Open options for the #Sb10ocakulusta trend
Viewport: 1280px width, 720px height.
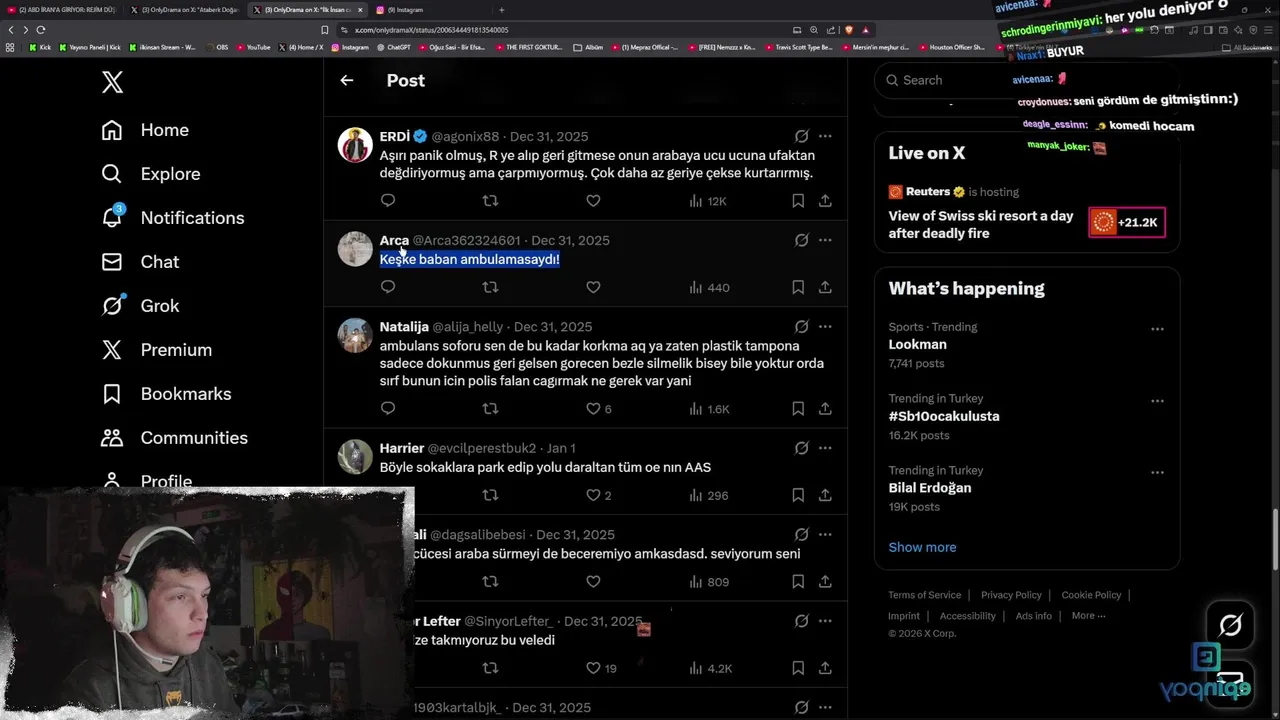(x=1157, y=401)
